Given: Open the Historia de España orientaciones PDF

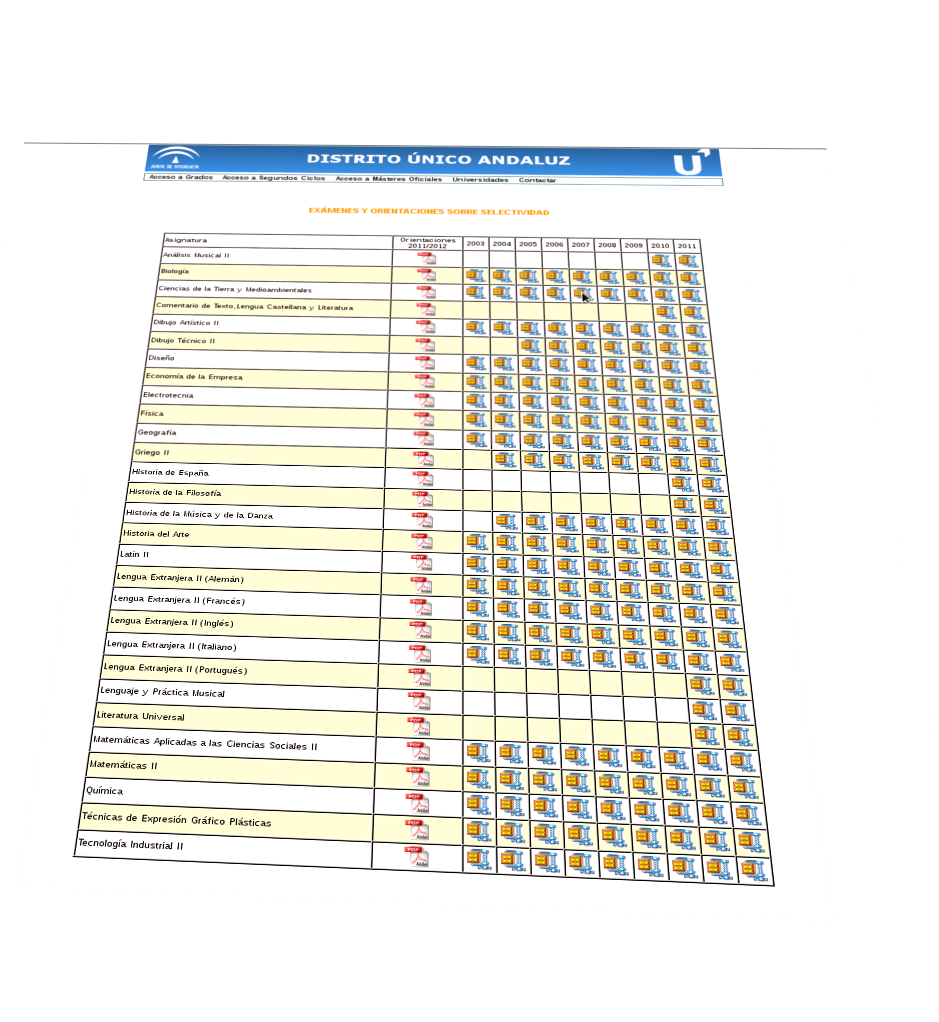Looking at the screenshot, I should (424, 479).
